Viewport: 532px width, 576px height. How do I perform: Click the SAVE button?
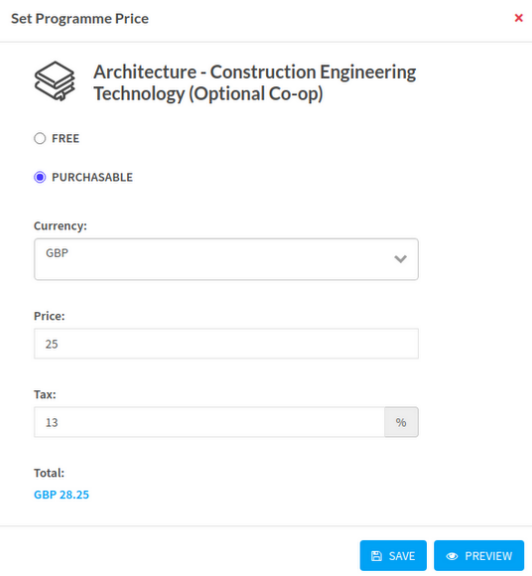point(393,555)
